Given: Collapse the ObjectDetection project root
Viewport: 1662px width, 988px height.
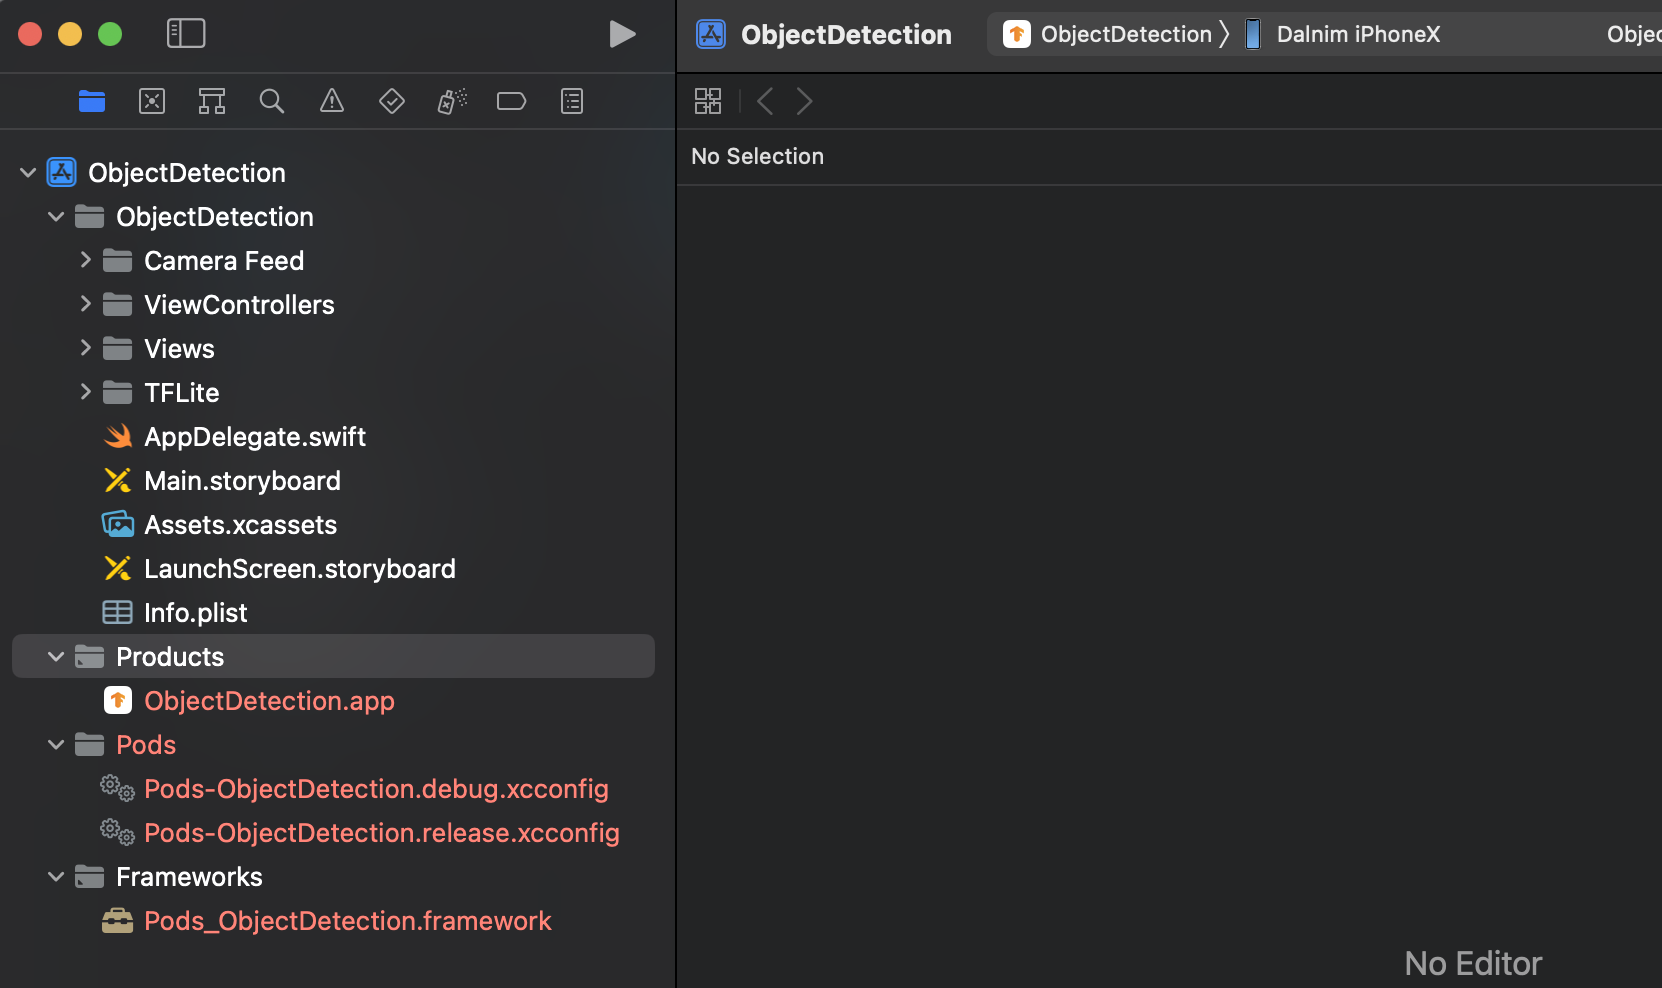Looking at the screenshot, I should [x=28, y=173].
